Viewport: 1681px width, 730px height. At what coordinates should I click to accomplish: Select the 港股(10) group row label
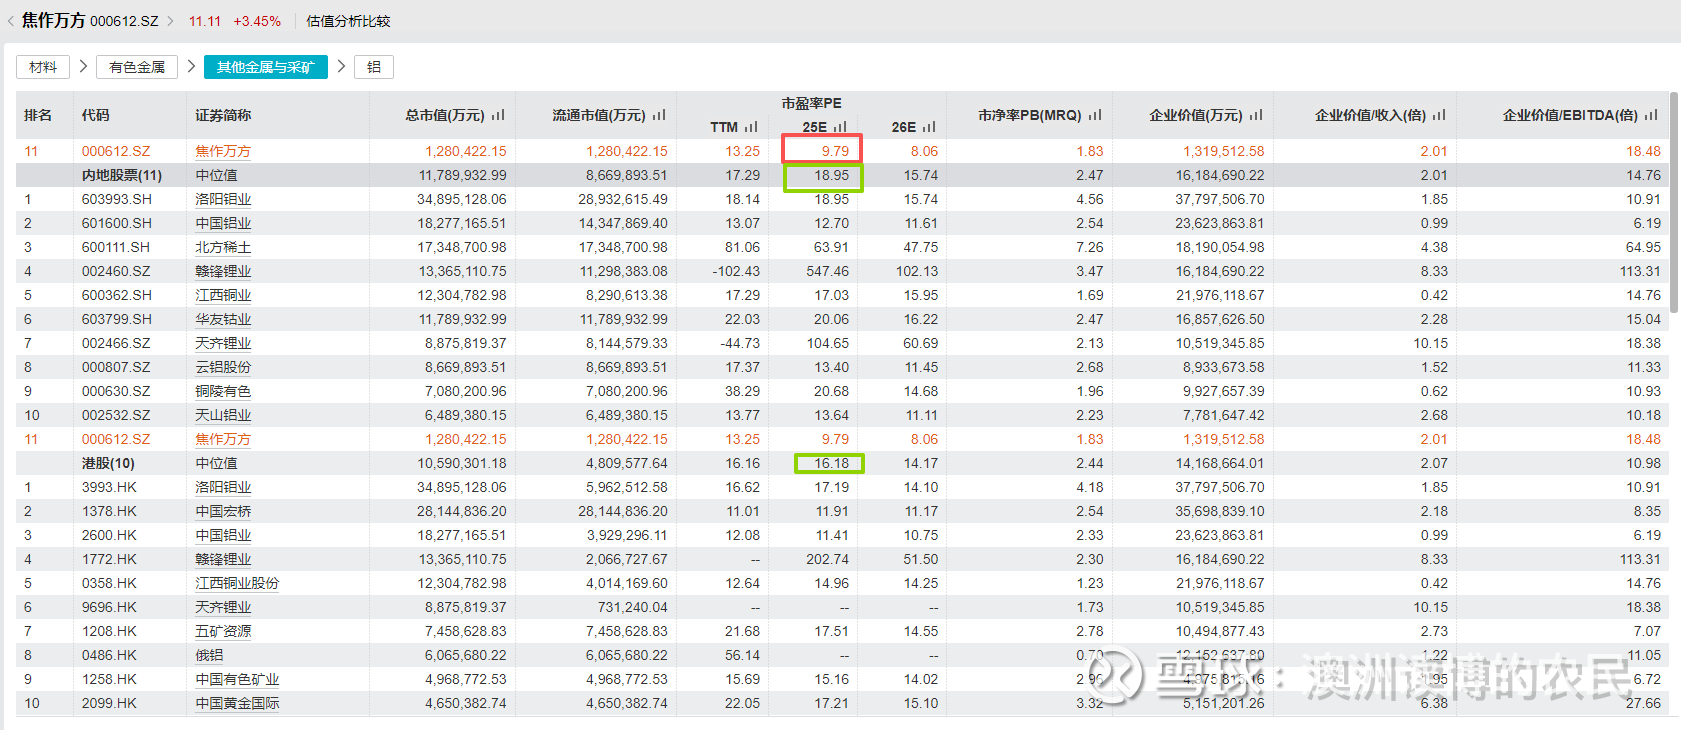click(x=108, y=463)
